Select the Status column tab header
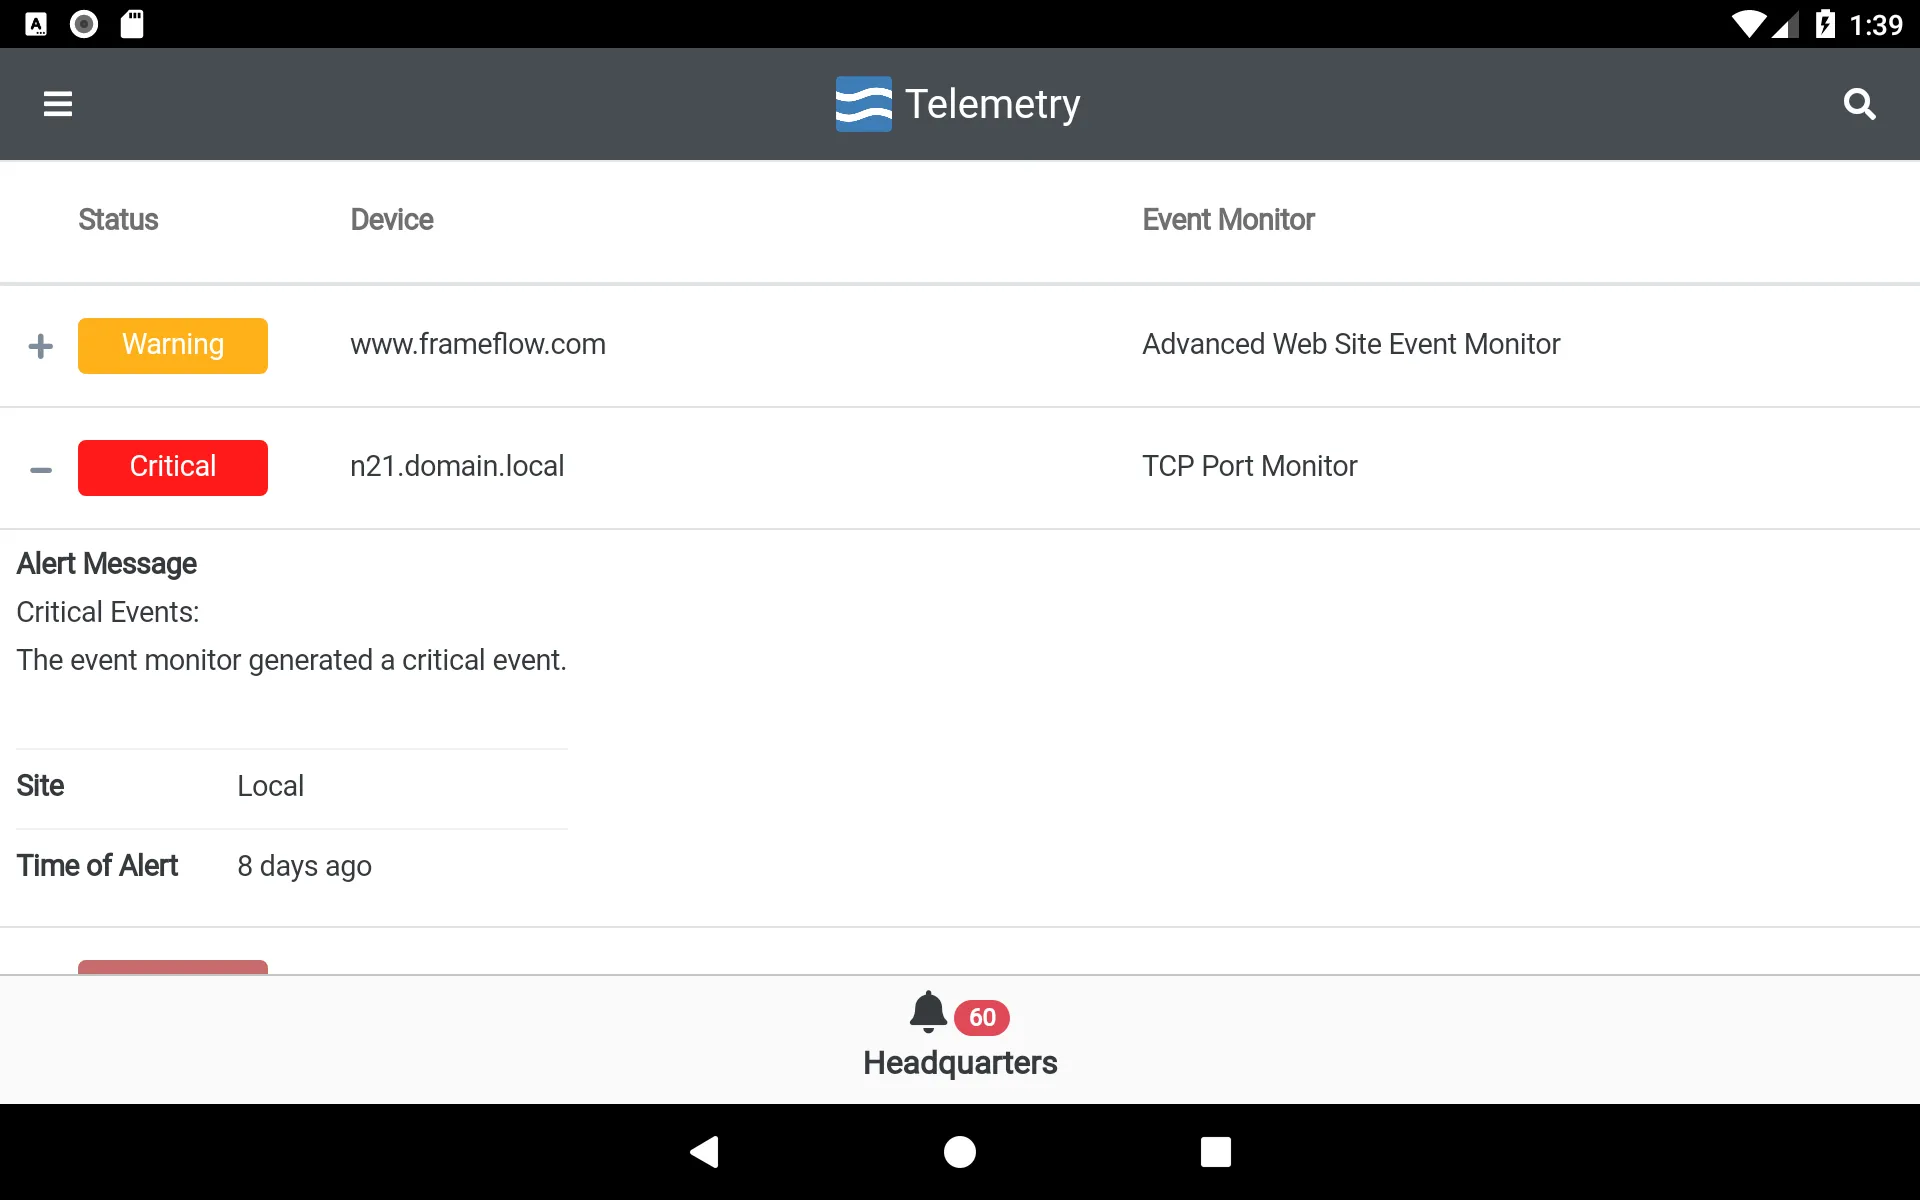Viewport: 1920px width, 1200px height. [117, 218]
